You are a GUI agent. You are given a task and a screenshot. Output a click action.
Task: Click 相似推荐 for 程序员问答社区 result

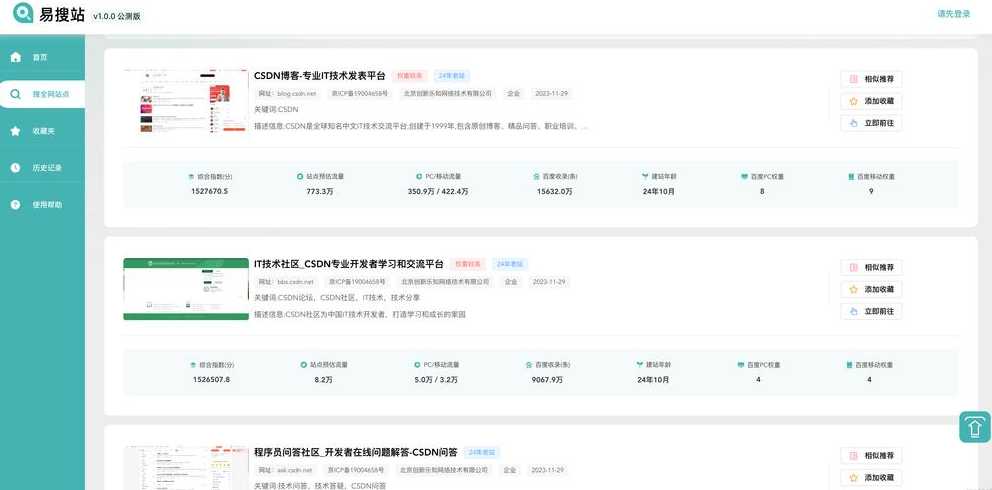871,455
